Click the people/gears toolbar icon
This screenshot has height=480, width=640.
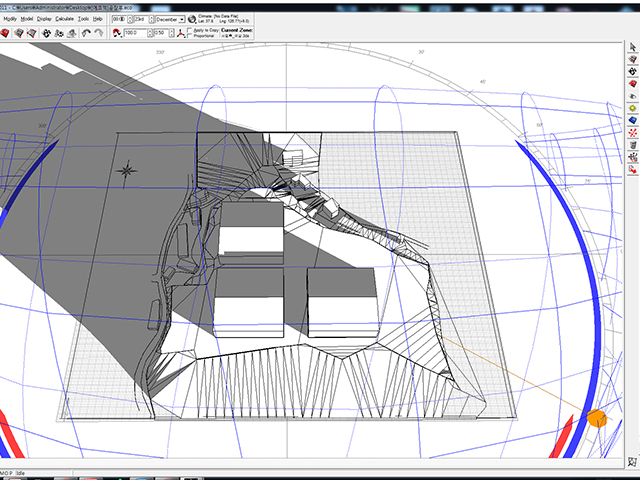point(59,33)
